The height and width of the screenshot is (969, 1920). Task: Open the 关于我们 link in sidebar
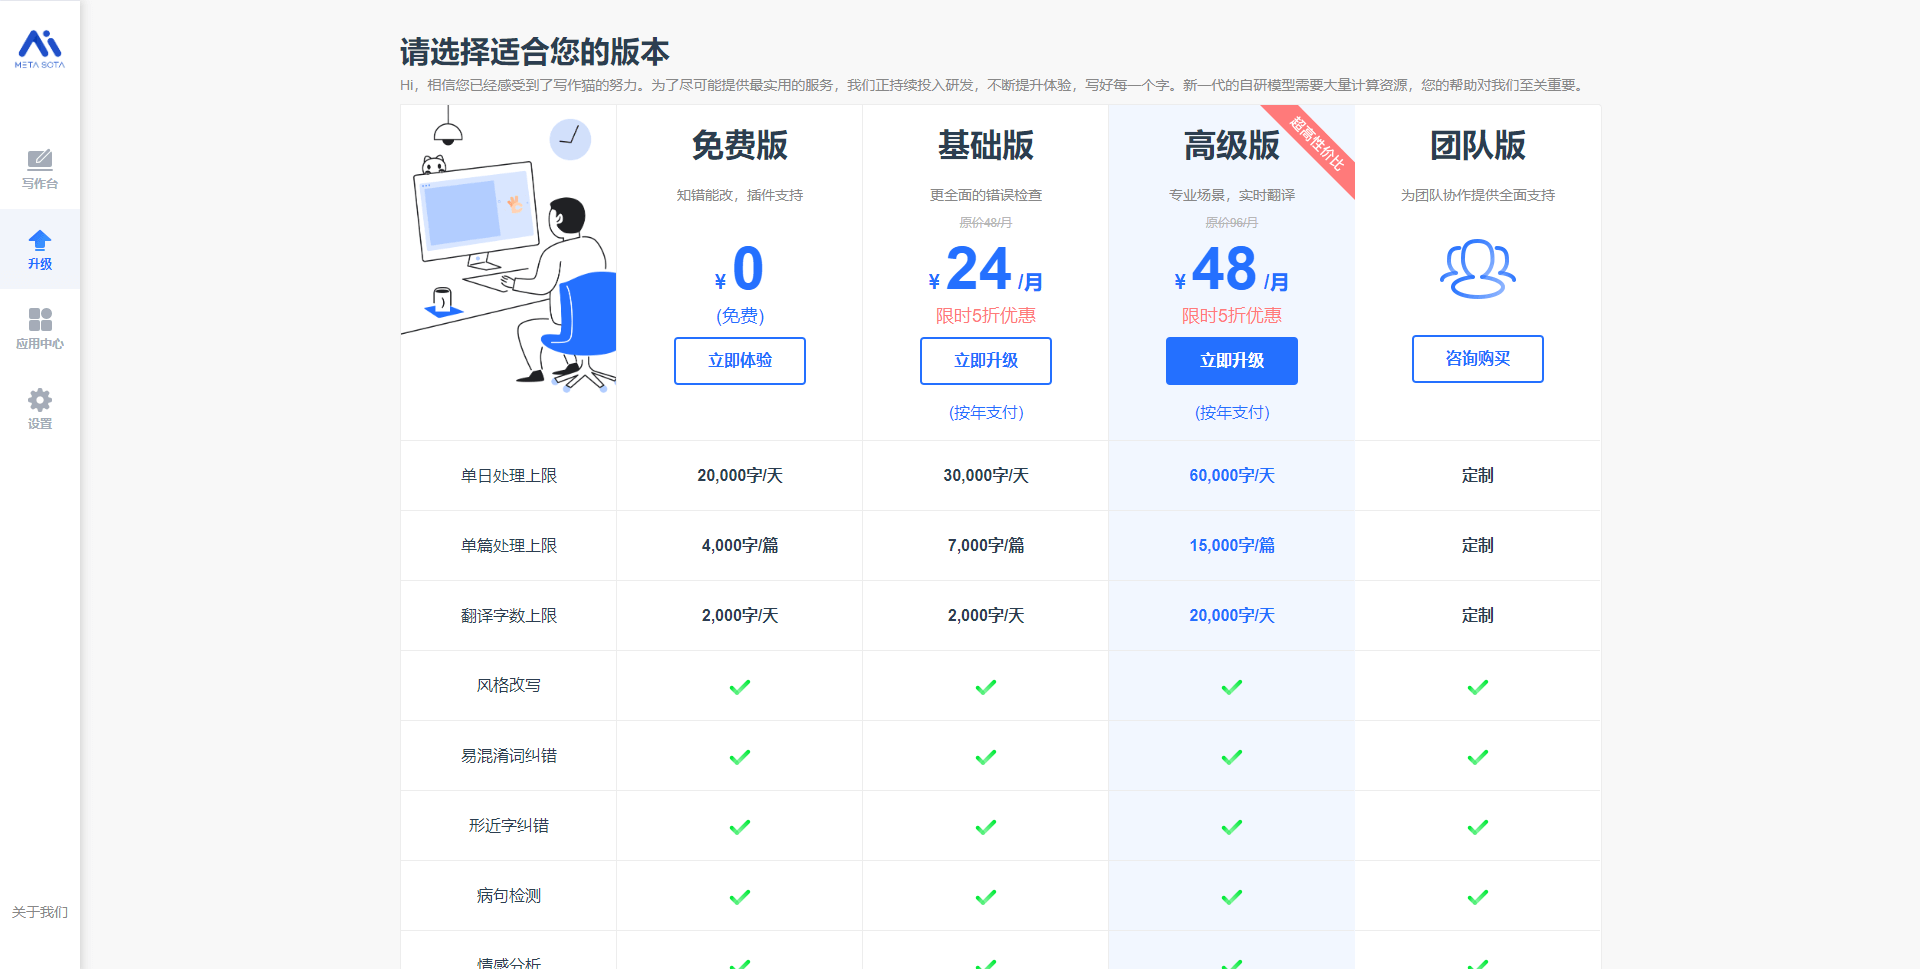(x=40, y=912)
